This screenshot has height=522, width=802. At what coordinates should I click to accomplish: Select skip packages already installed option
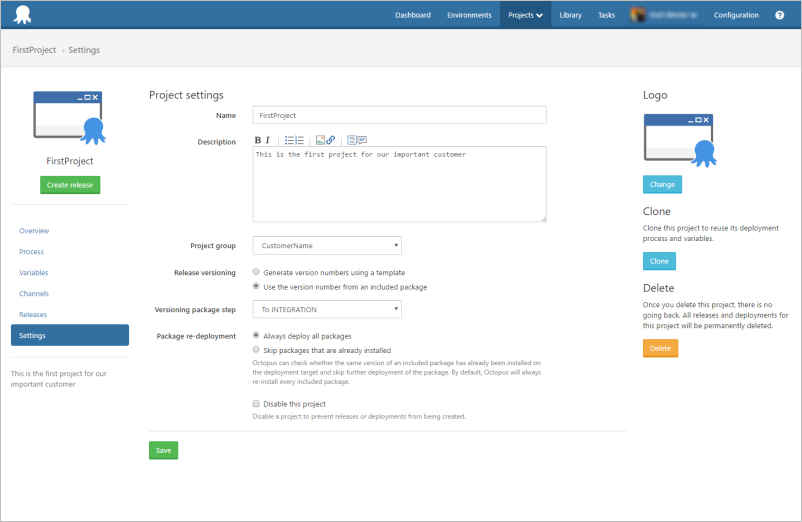click(x=257, y=350)
